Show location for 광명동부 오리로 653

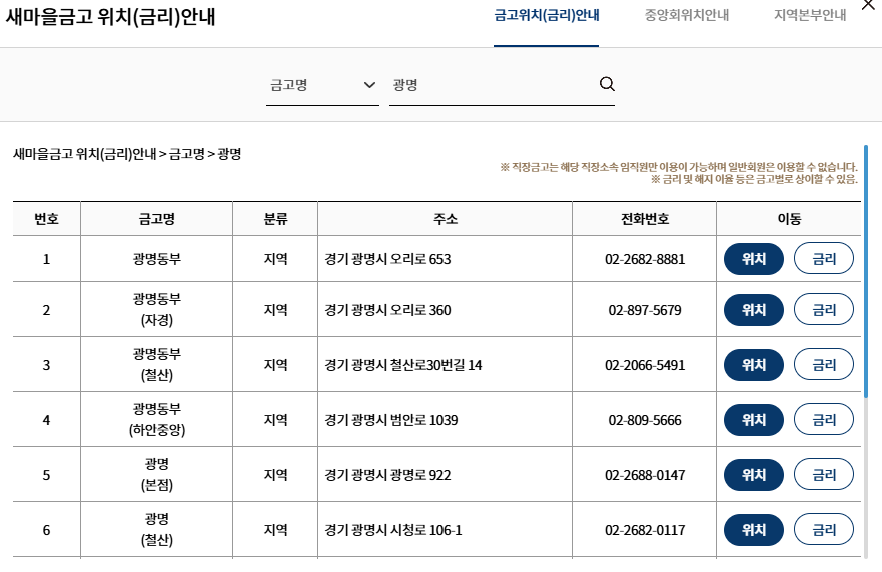754,259
